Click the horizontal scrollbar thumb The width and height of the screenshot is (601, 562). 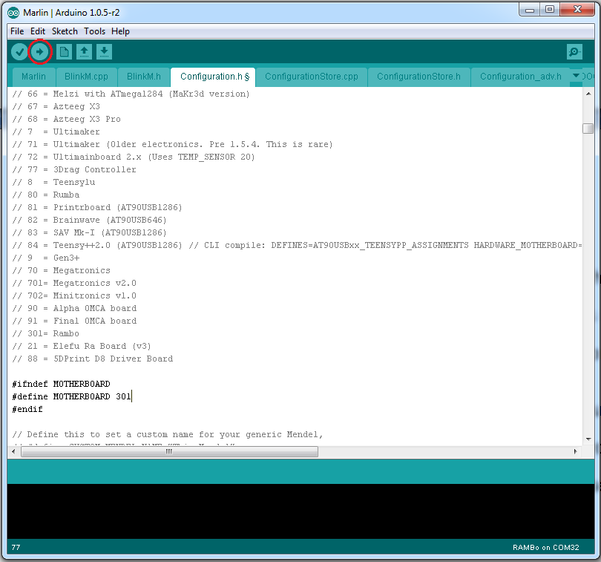click(169, 452)
